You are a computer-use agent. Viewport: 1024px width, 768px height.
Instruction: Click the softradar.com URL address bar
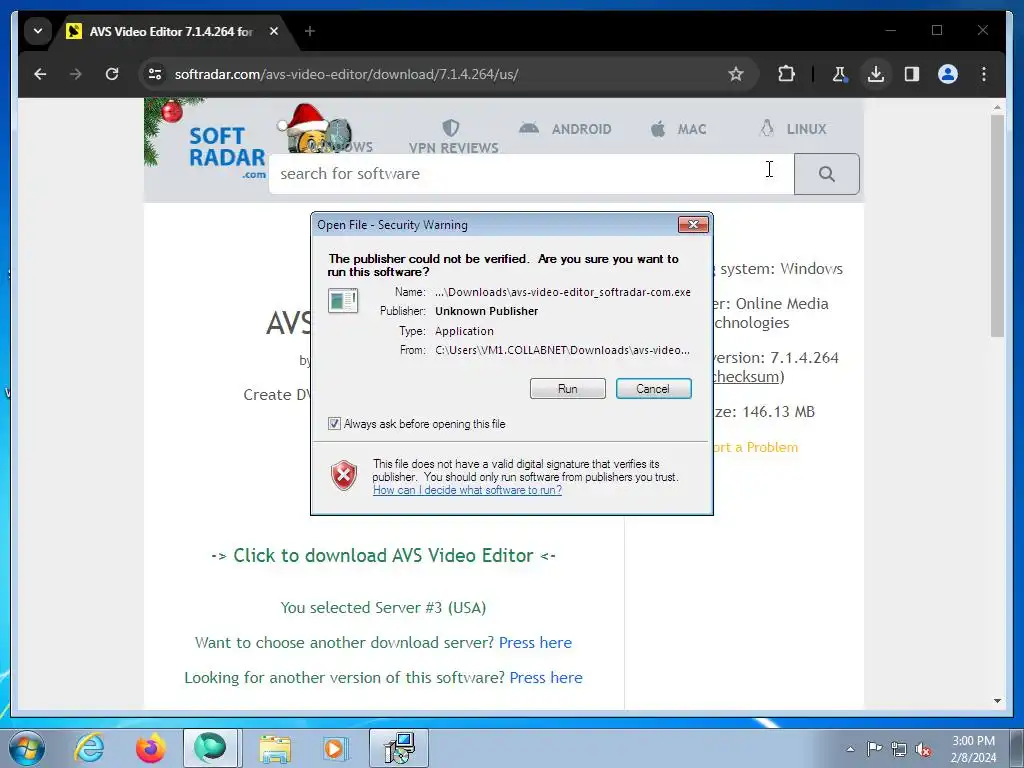346,74
